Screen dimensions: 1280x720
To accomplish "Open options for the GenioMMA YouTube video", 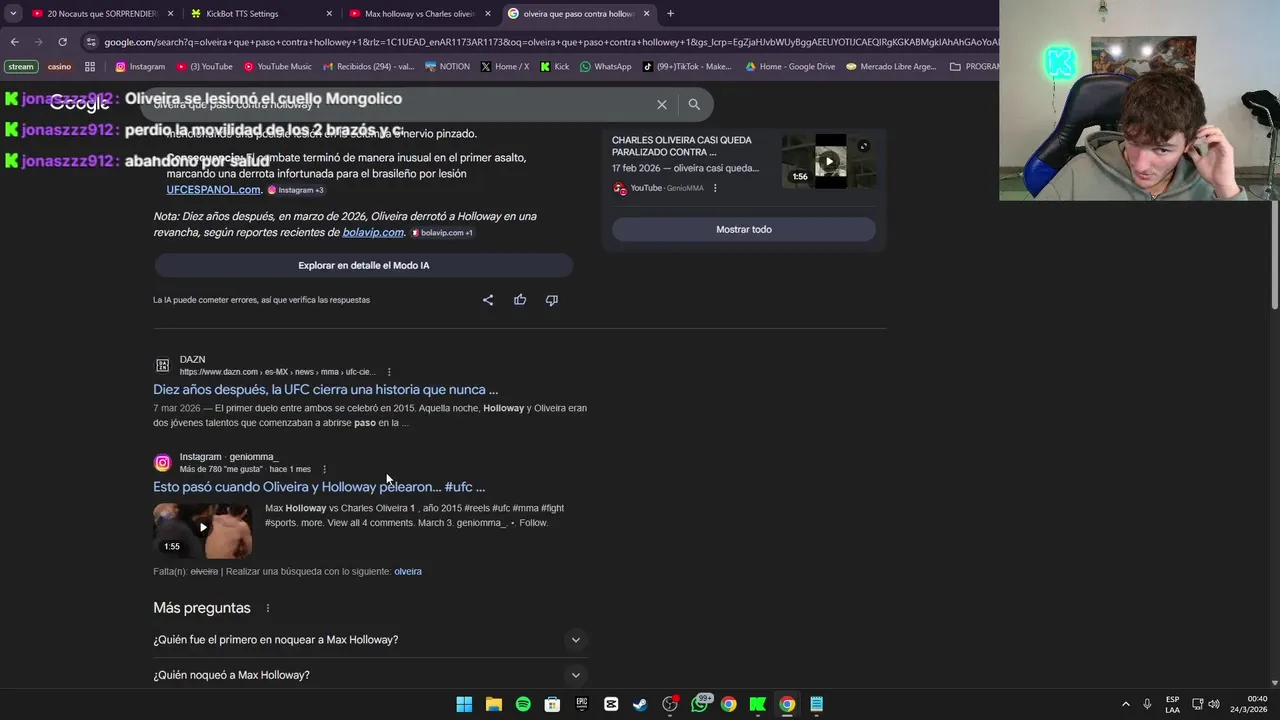I will pyautogui.click(x=715, y=188).
